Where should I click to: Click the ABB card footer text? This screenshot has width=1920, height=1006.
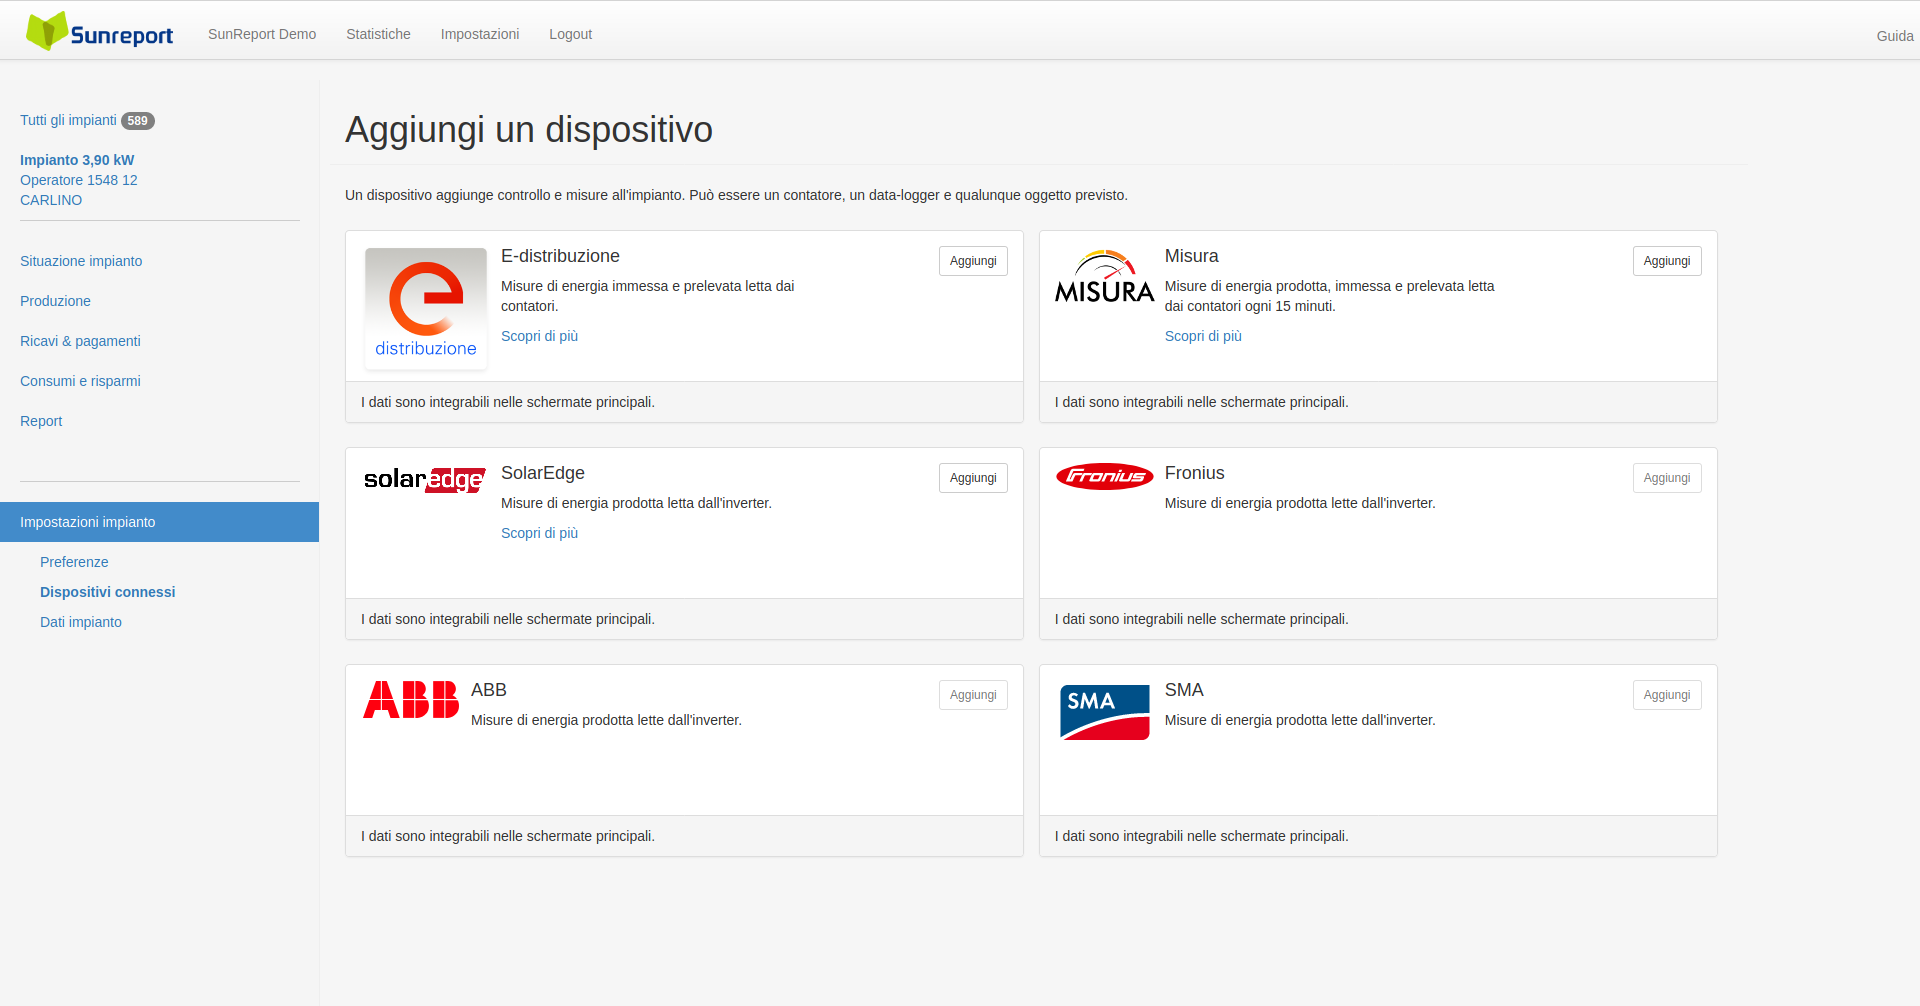[x=508, y=836]
